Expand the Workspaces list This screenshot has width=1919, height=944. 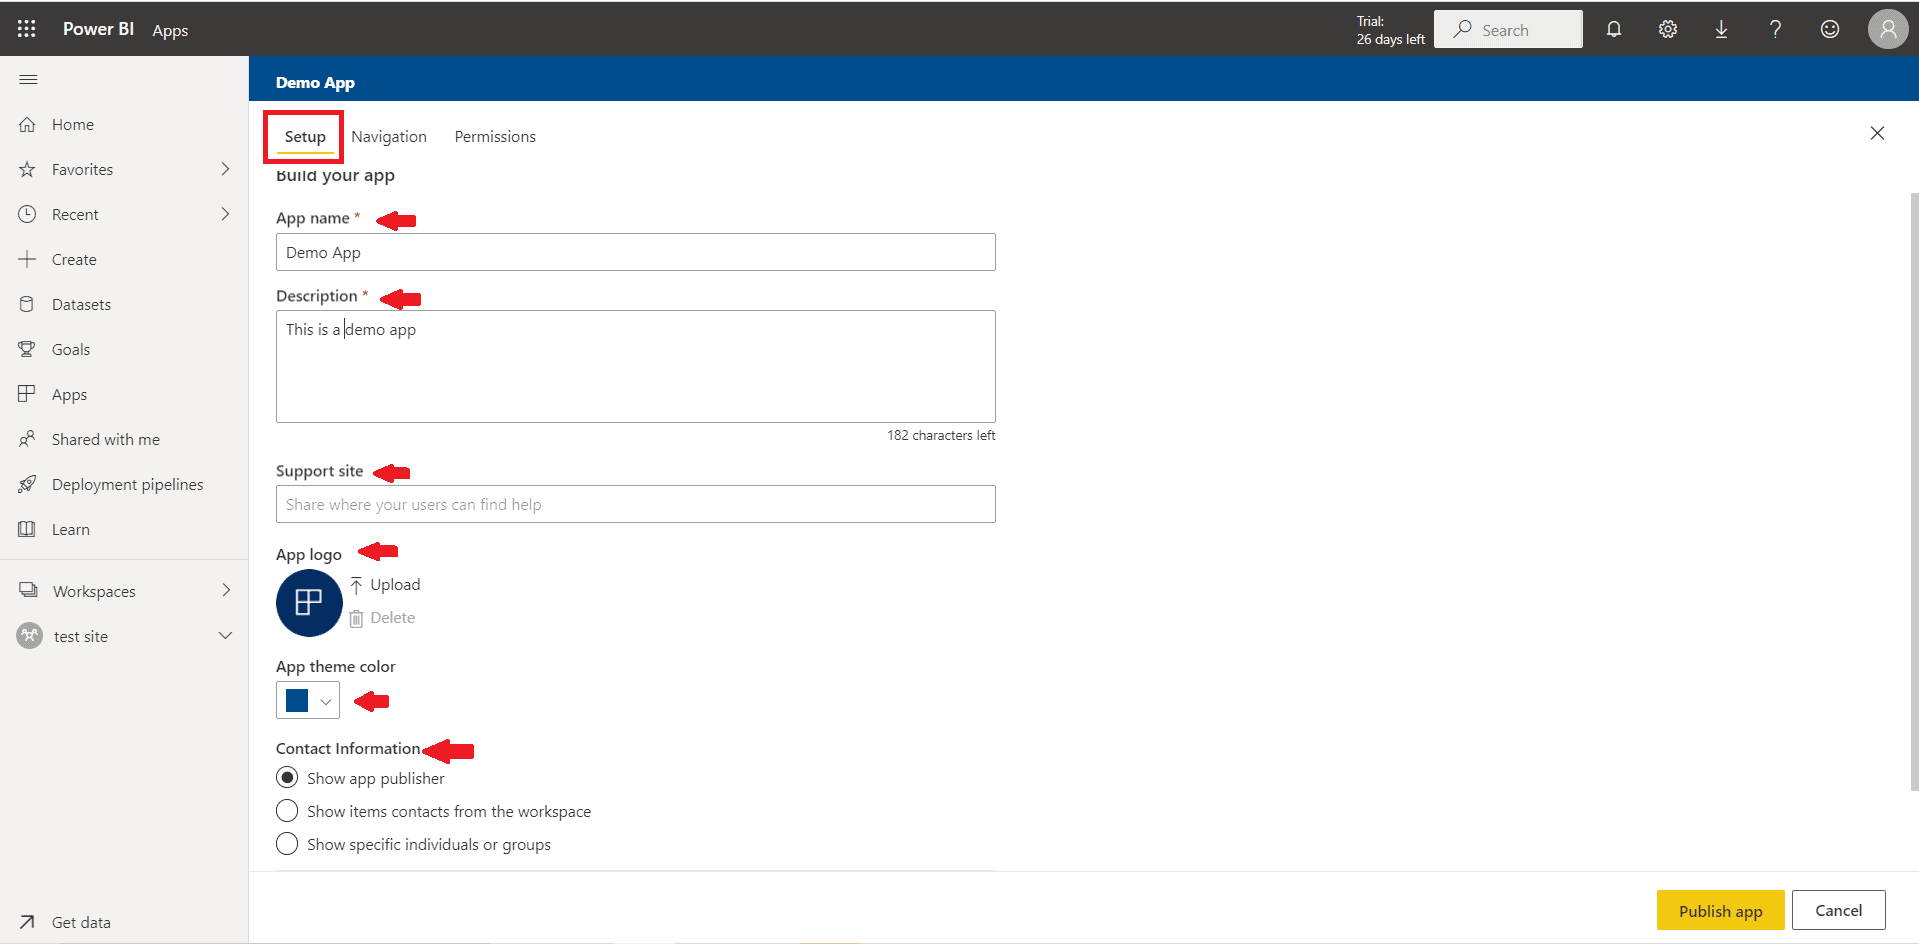tap(225, 590)
